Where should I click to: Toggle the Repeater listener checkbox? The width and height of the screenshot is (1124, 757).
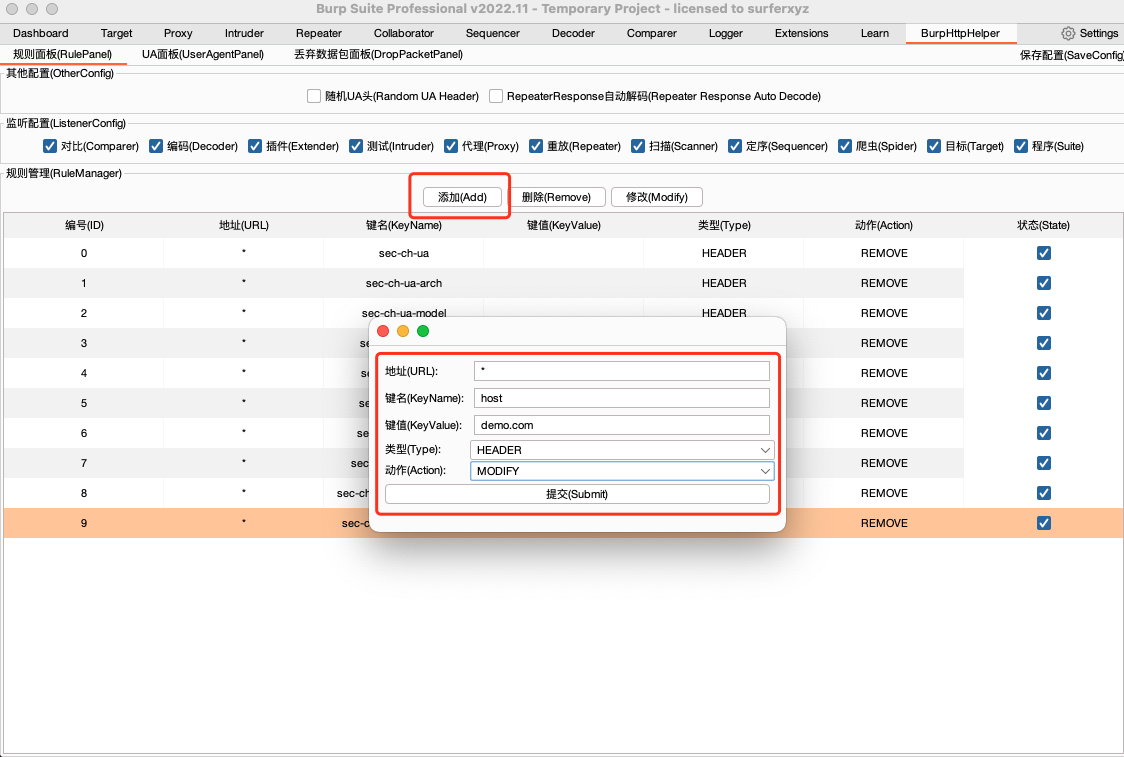pyautogui.click(x=535, y=146)
